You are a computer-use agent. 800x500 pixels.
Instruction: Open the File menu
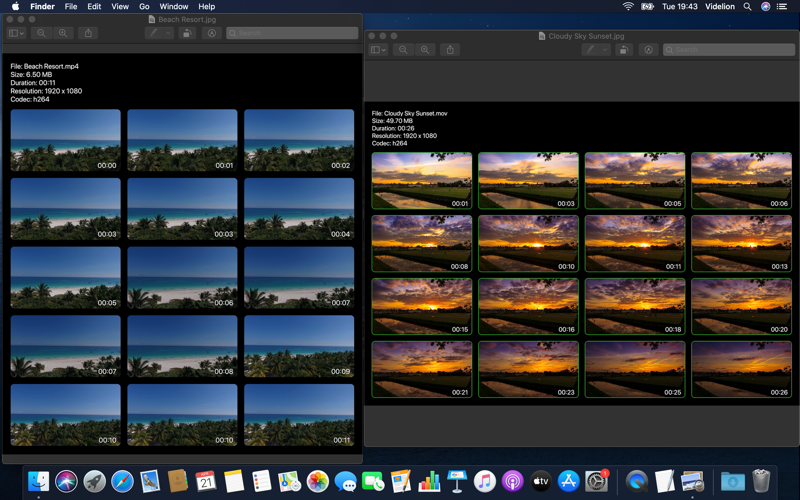point(71,7)
